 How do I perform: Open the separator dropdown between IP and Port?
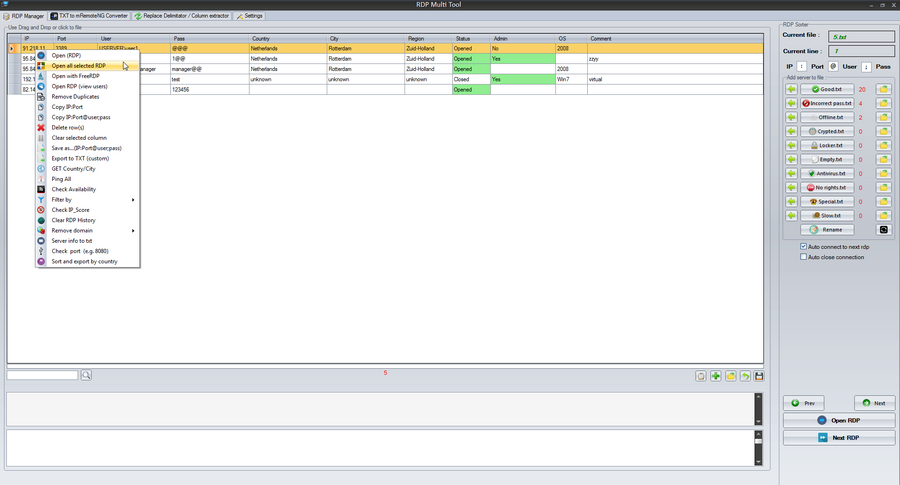802,66
